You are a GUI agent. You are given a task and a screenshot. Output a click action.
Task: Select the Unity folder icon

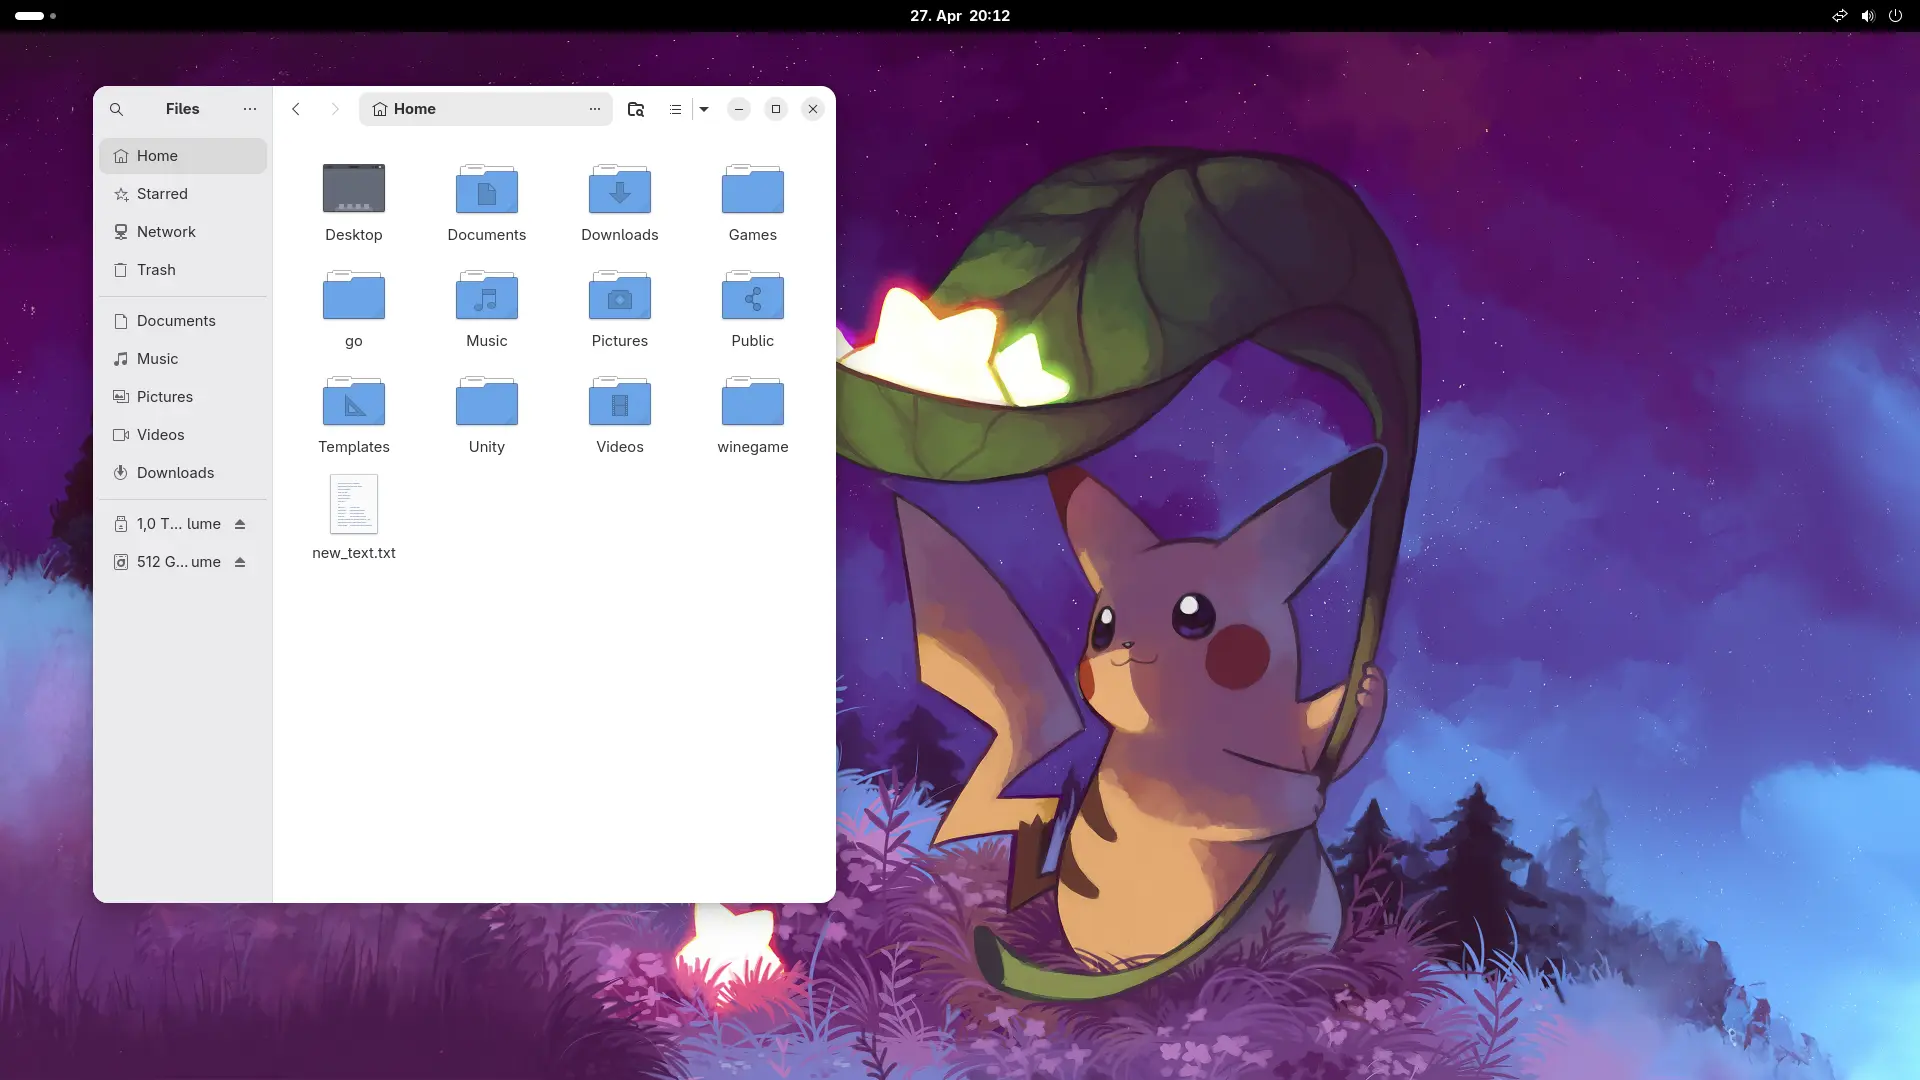point(487,400)
